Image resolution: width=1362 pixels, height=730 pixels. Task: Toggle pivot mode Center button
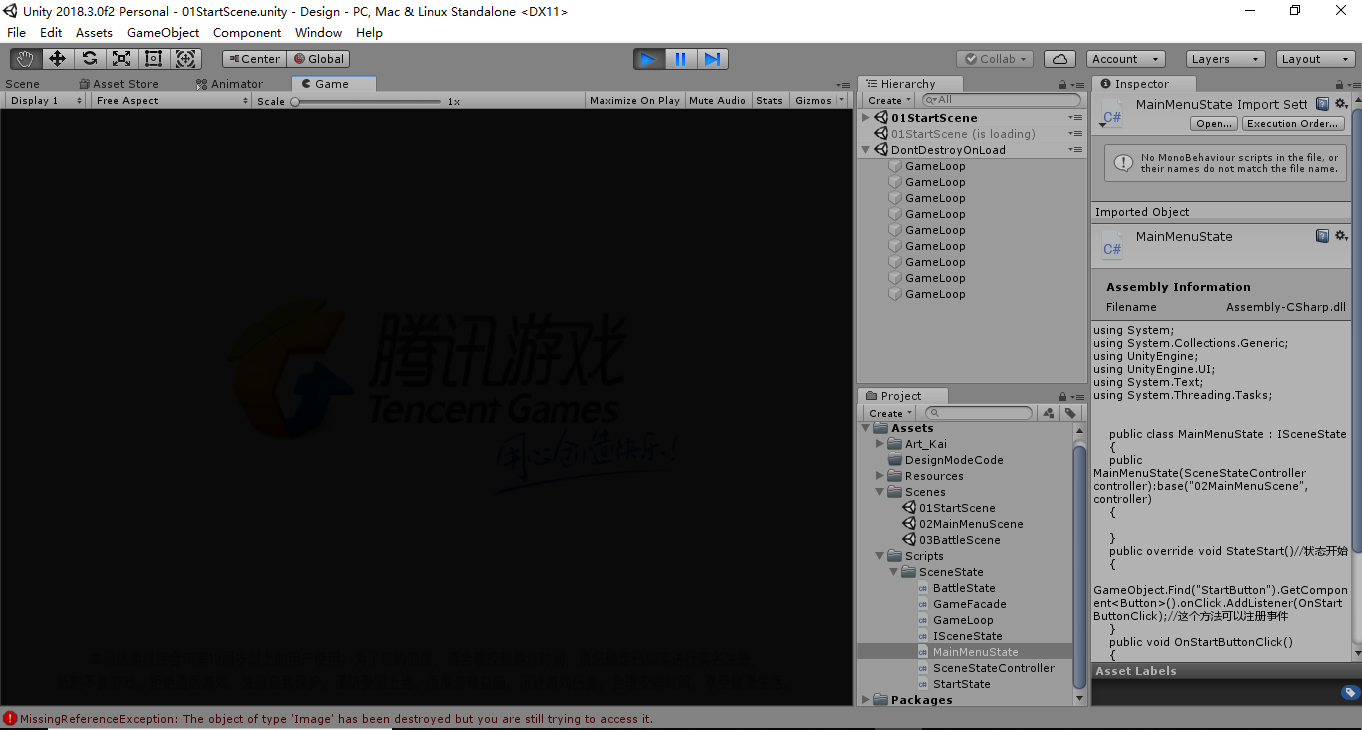[x=254, y=59]
